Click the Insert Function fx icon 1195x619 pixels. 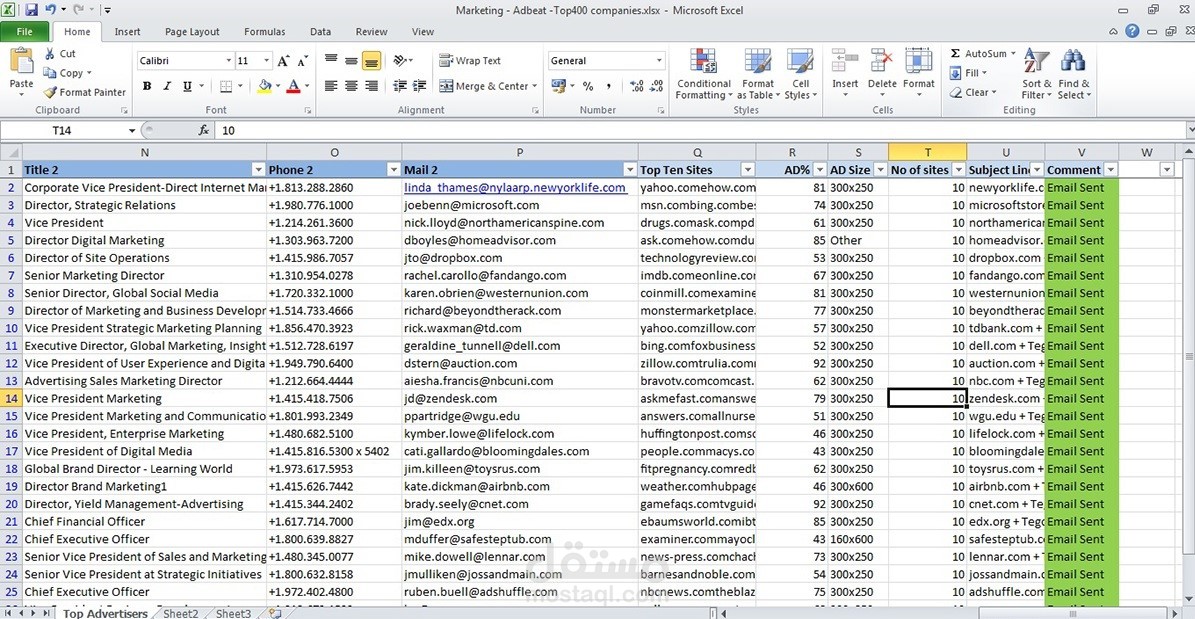coord(203,130)
